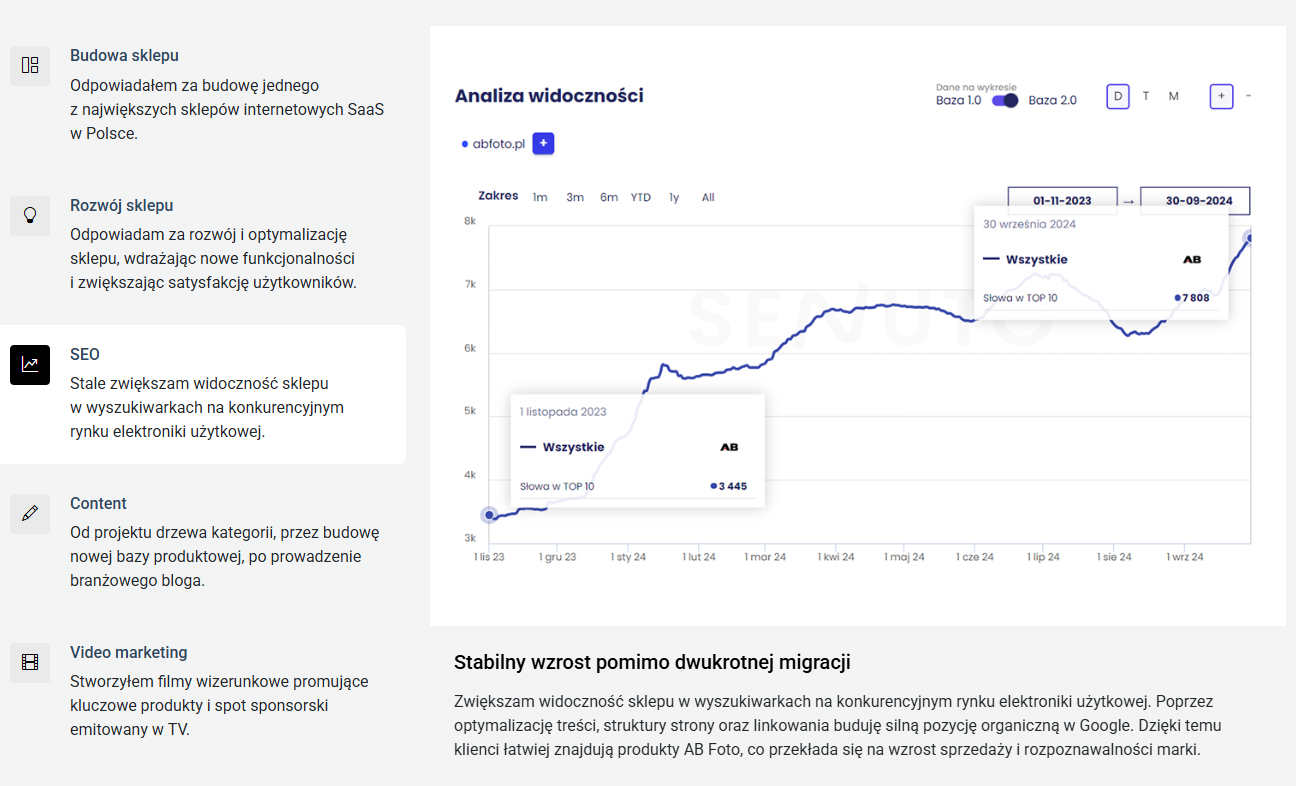Click chart end point marker for 30 września

pos(1250,238)
